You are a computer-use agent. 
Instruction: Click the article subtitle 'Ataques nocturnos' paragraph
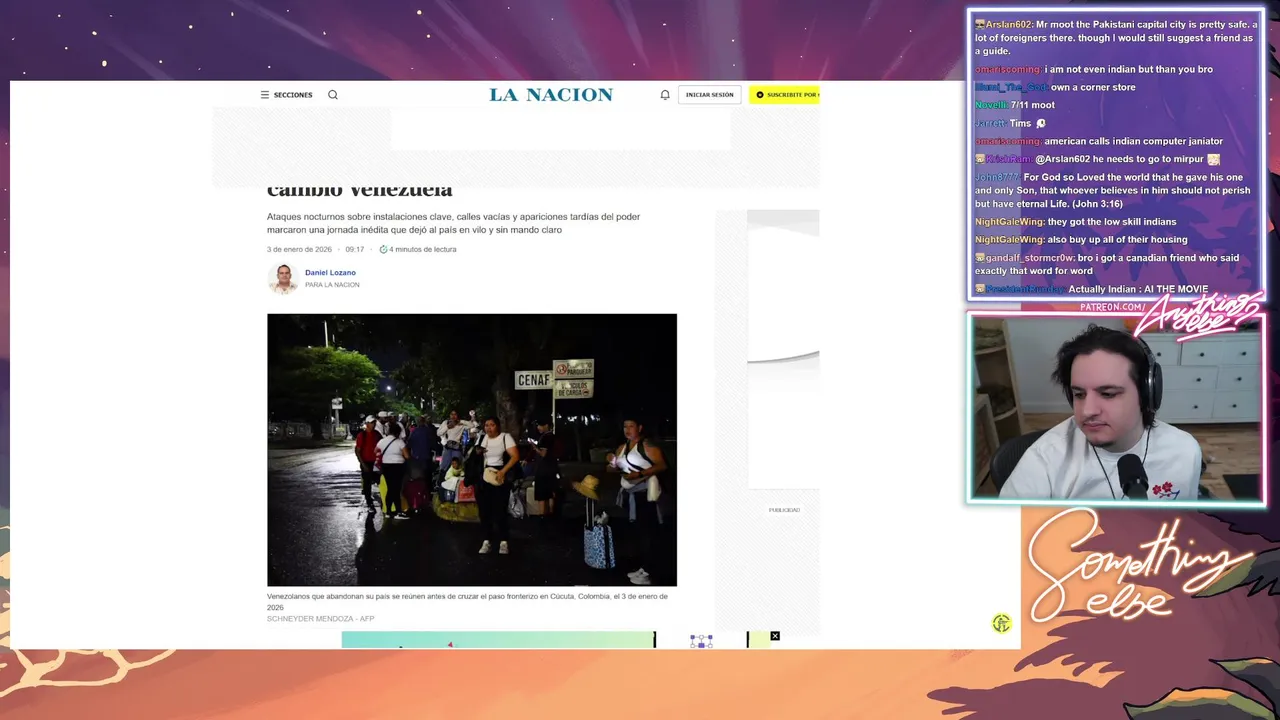click(453, 223)
